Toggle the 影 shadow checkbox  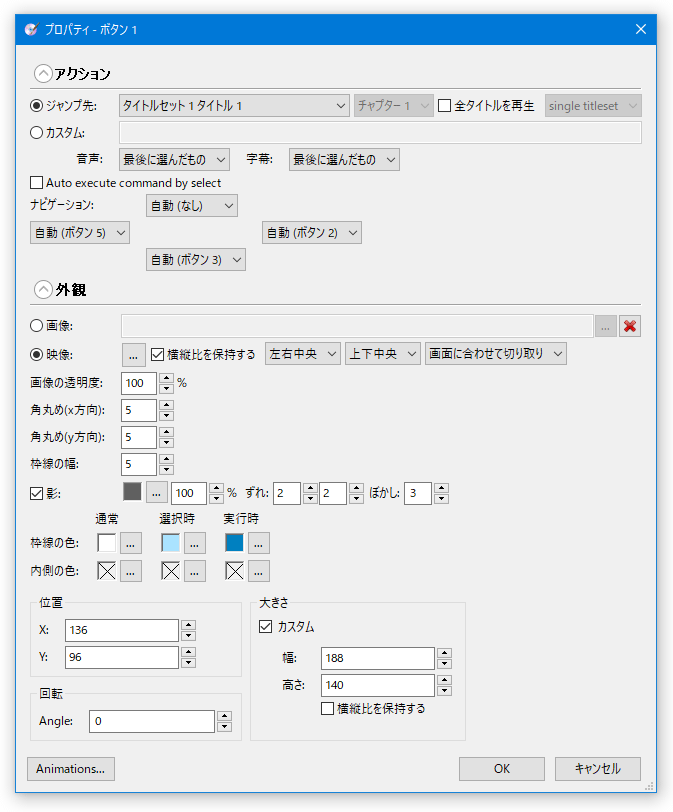point(36,494)
